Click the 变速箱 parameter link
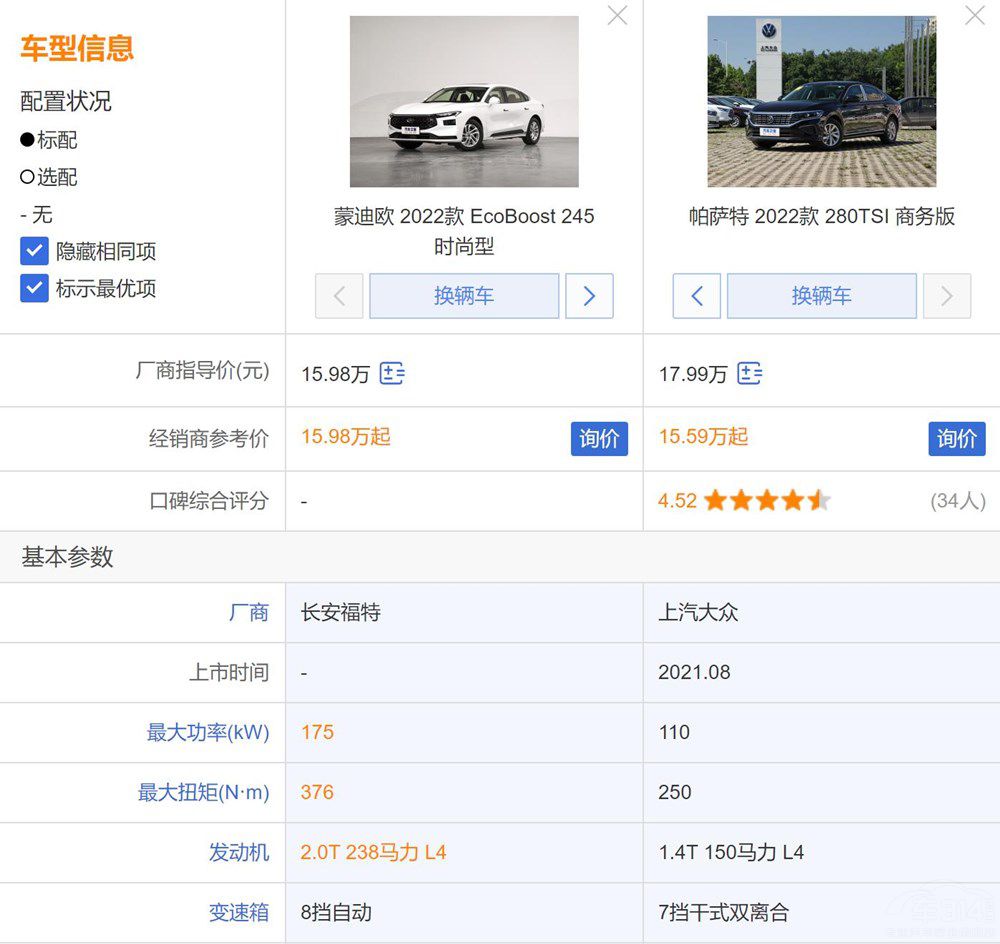 pyautogui.click(x=239, y=912)
